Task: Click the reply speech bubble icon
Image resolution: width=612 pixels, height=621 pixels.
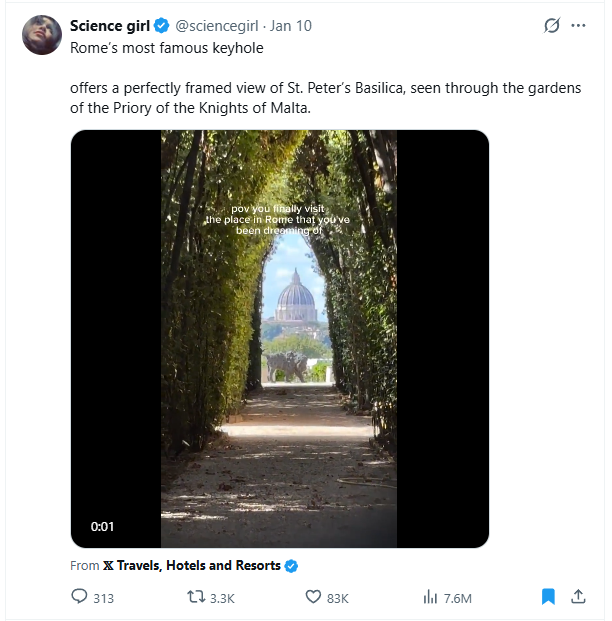Action: (79, 596)
